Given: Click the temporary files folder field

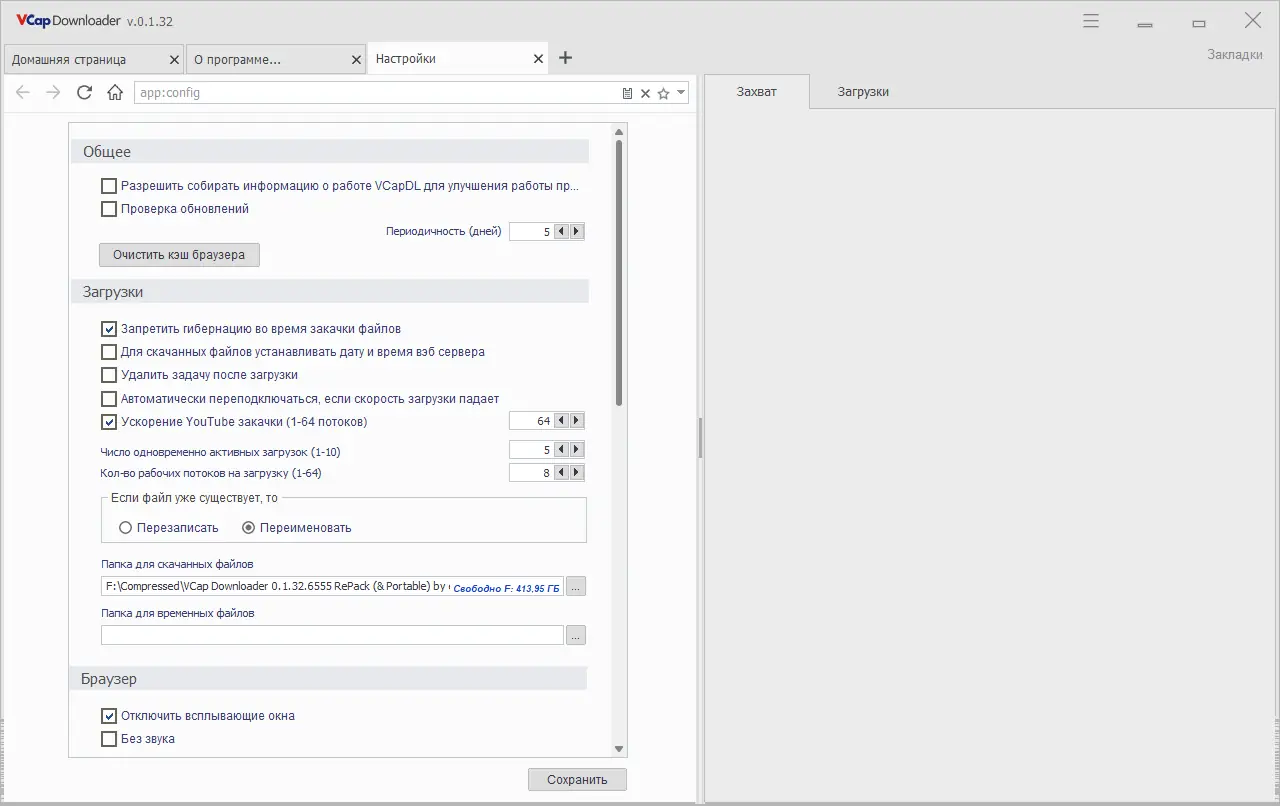Looking at the screenshot, I should [x=332, y=635].
